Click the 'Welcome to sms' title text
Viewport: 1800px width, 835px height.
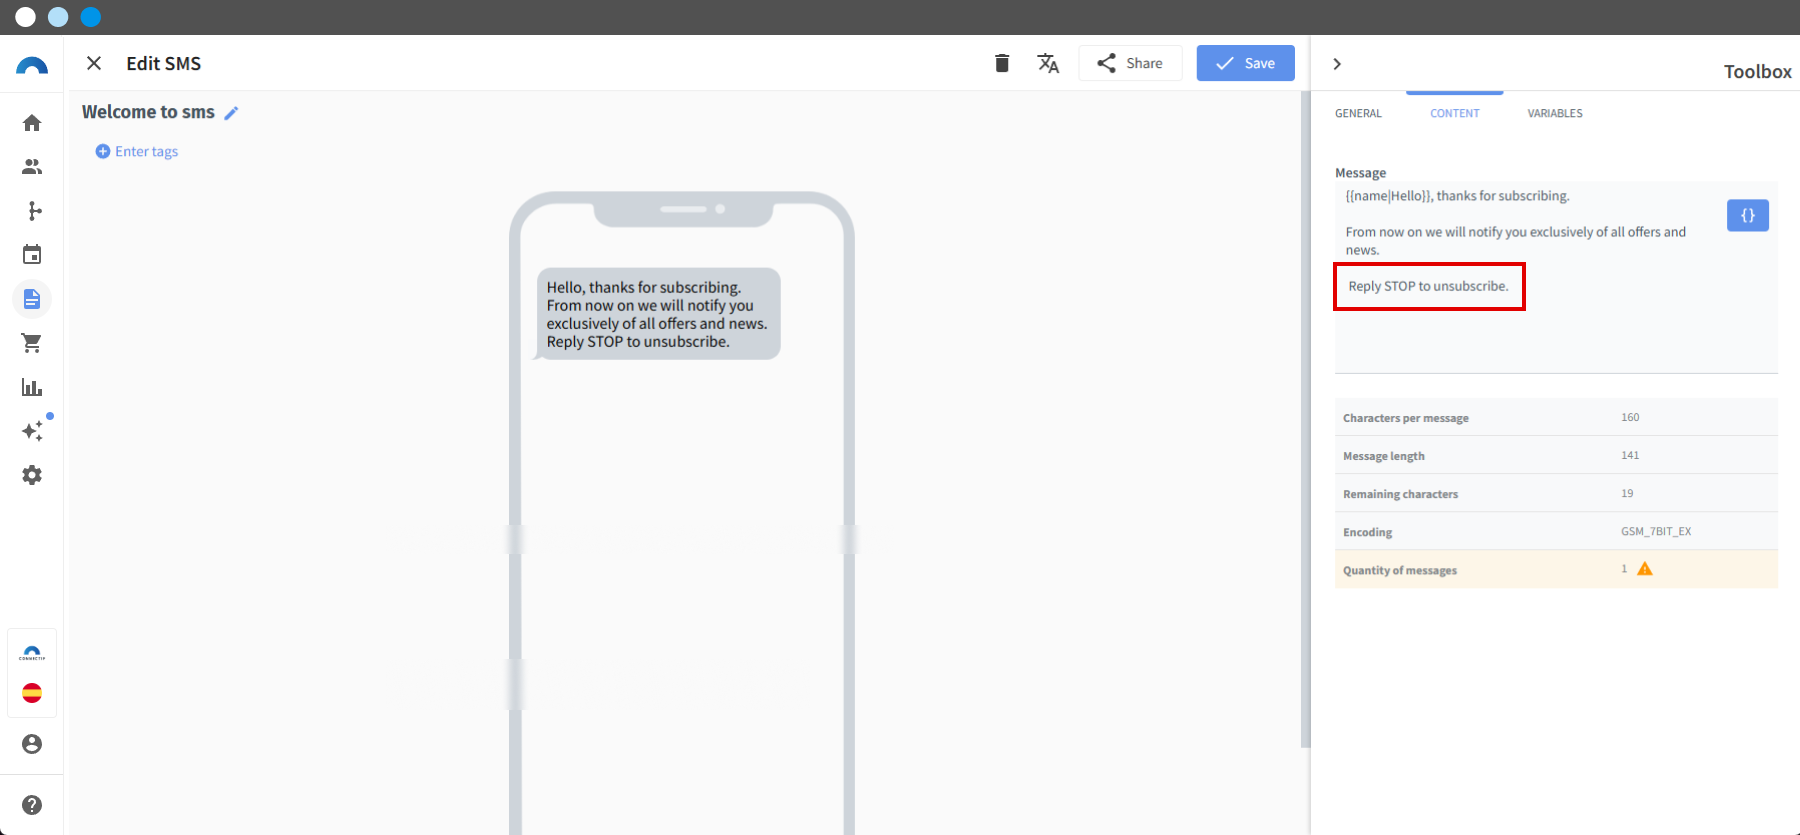tap(148, 112)
